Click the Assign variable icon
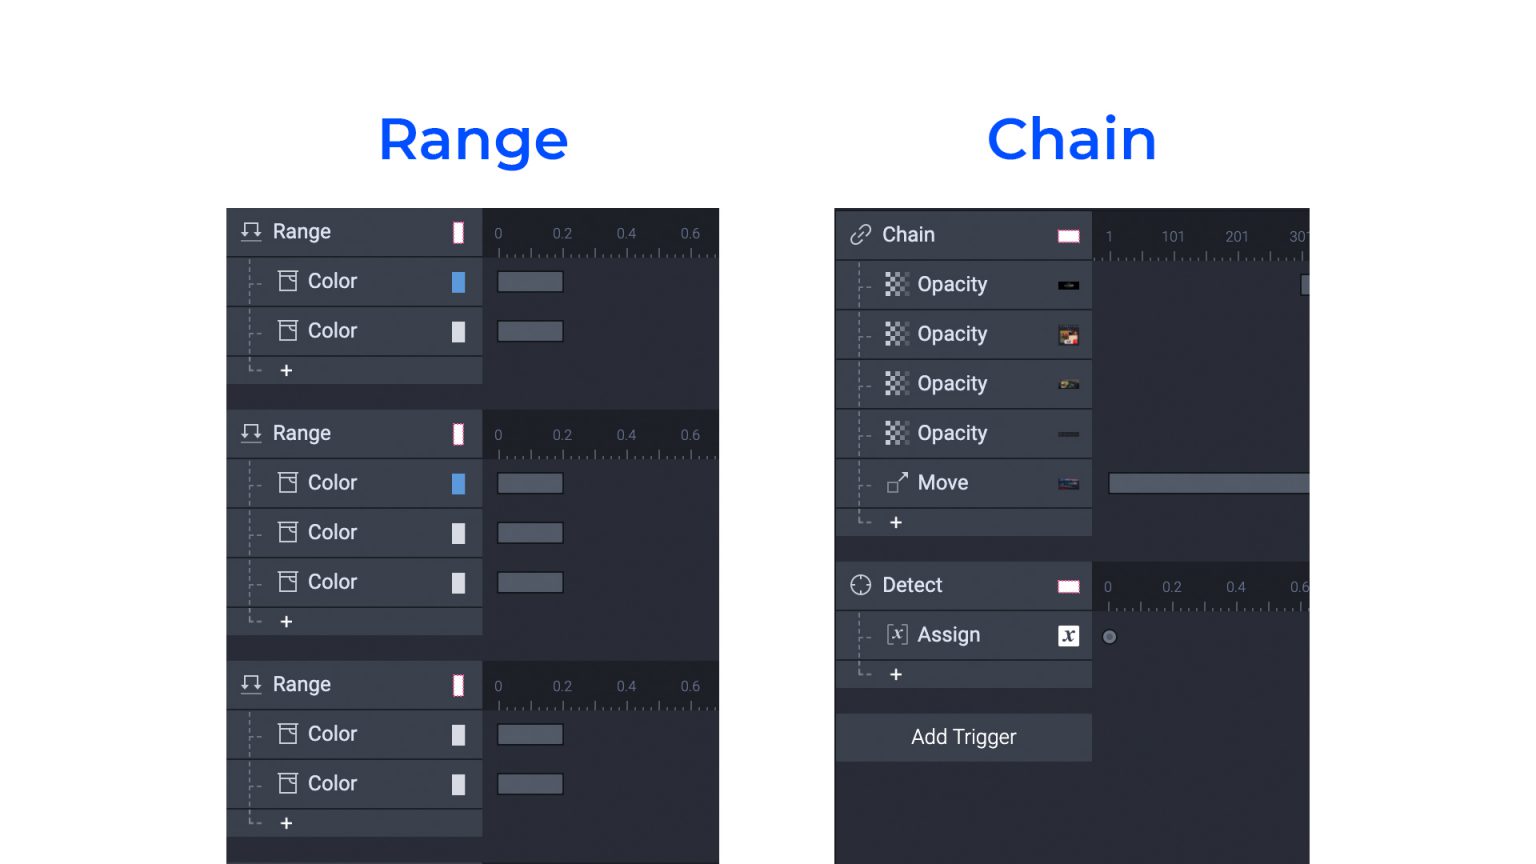Viewport: 1536px width, 864px height. point(897,635)
